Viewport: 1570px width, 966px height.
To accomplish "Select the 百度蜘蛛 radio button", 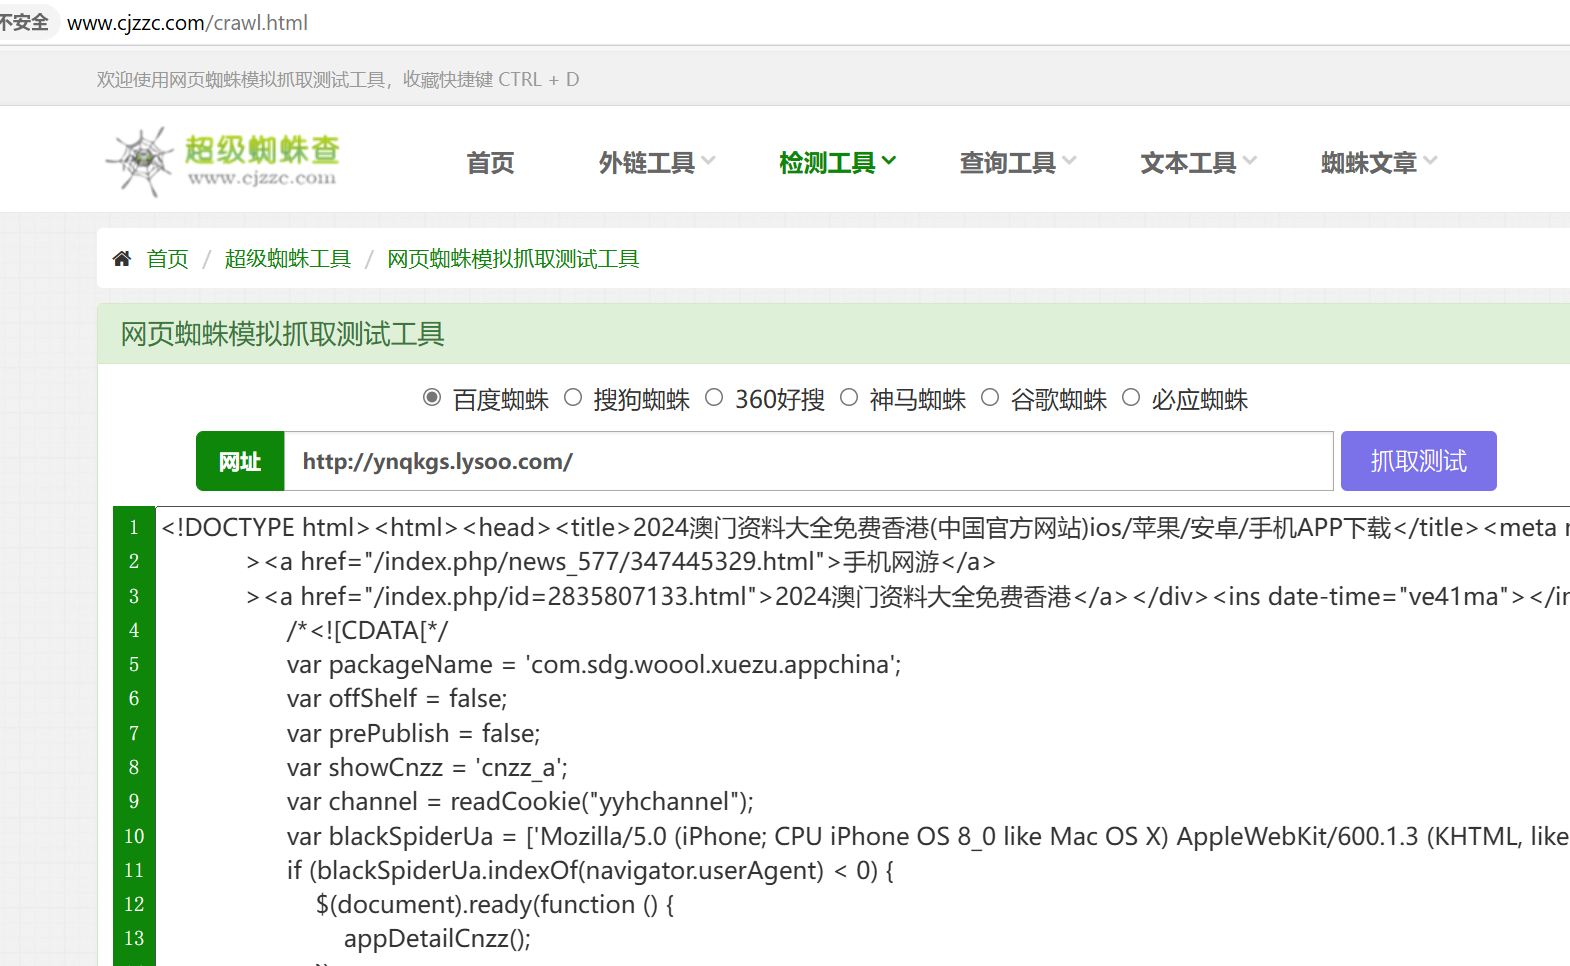I will [432, 398].
